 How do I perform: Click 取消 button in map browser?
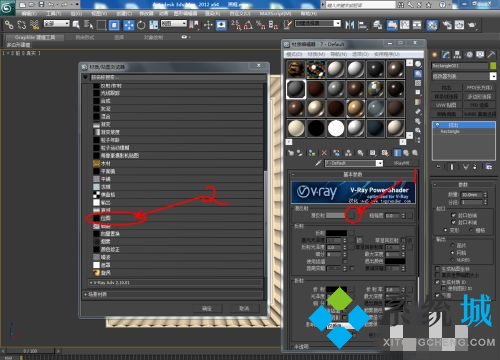coord(244,308)
